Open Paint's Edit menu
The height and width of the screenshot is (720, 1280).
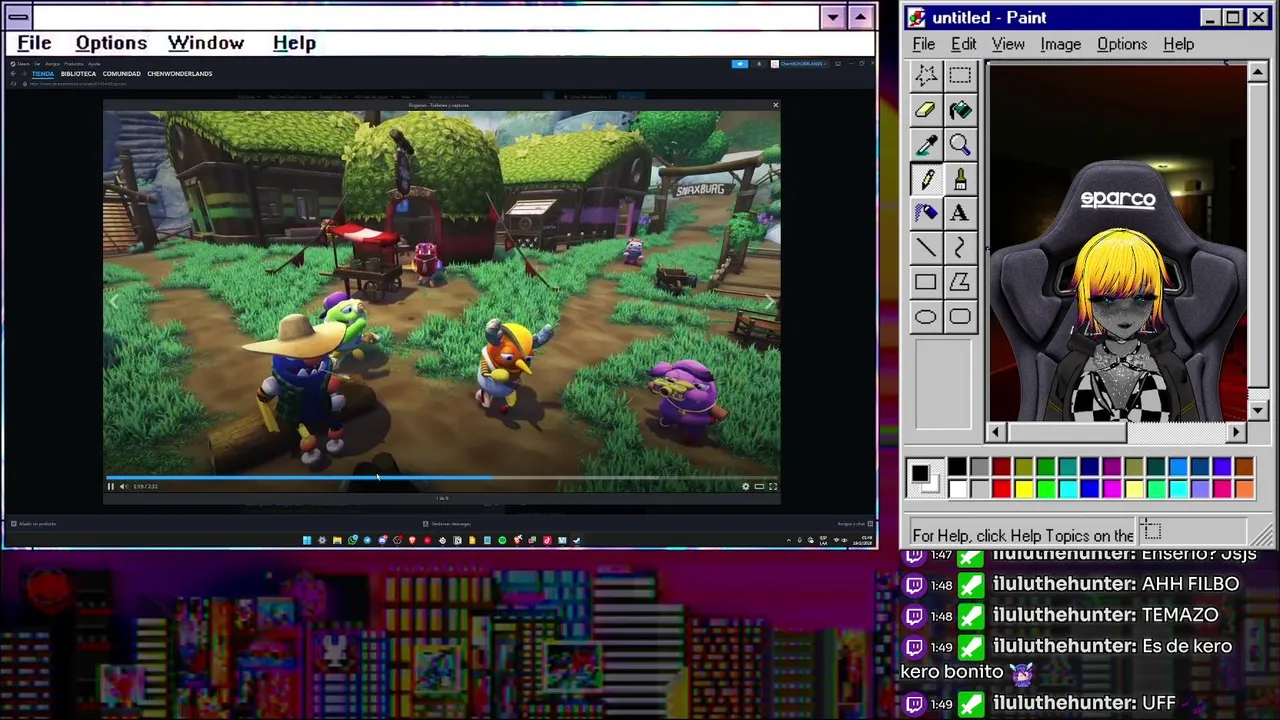[x=964, y=44]
